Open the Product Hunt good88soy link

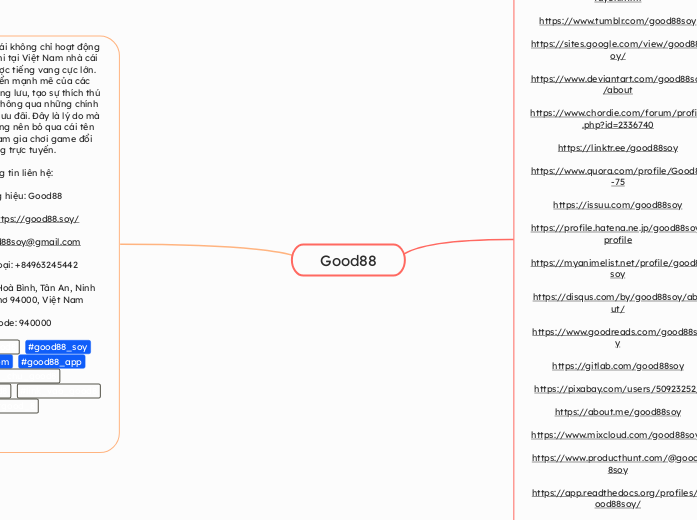[x=614, y=463]
